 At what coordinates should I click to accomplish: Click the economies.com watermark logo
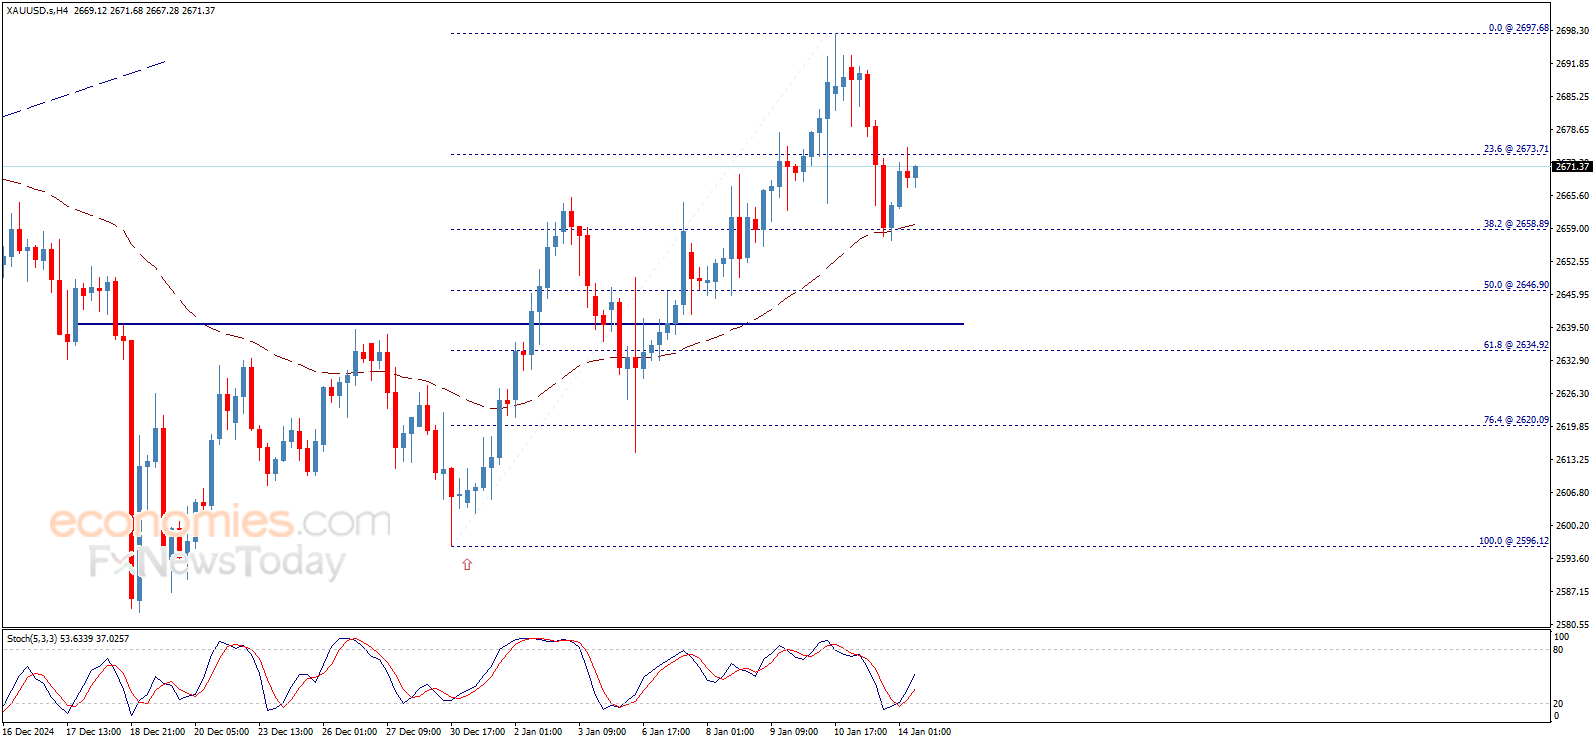[220, 522]
